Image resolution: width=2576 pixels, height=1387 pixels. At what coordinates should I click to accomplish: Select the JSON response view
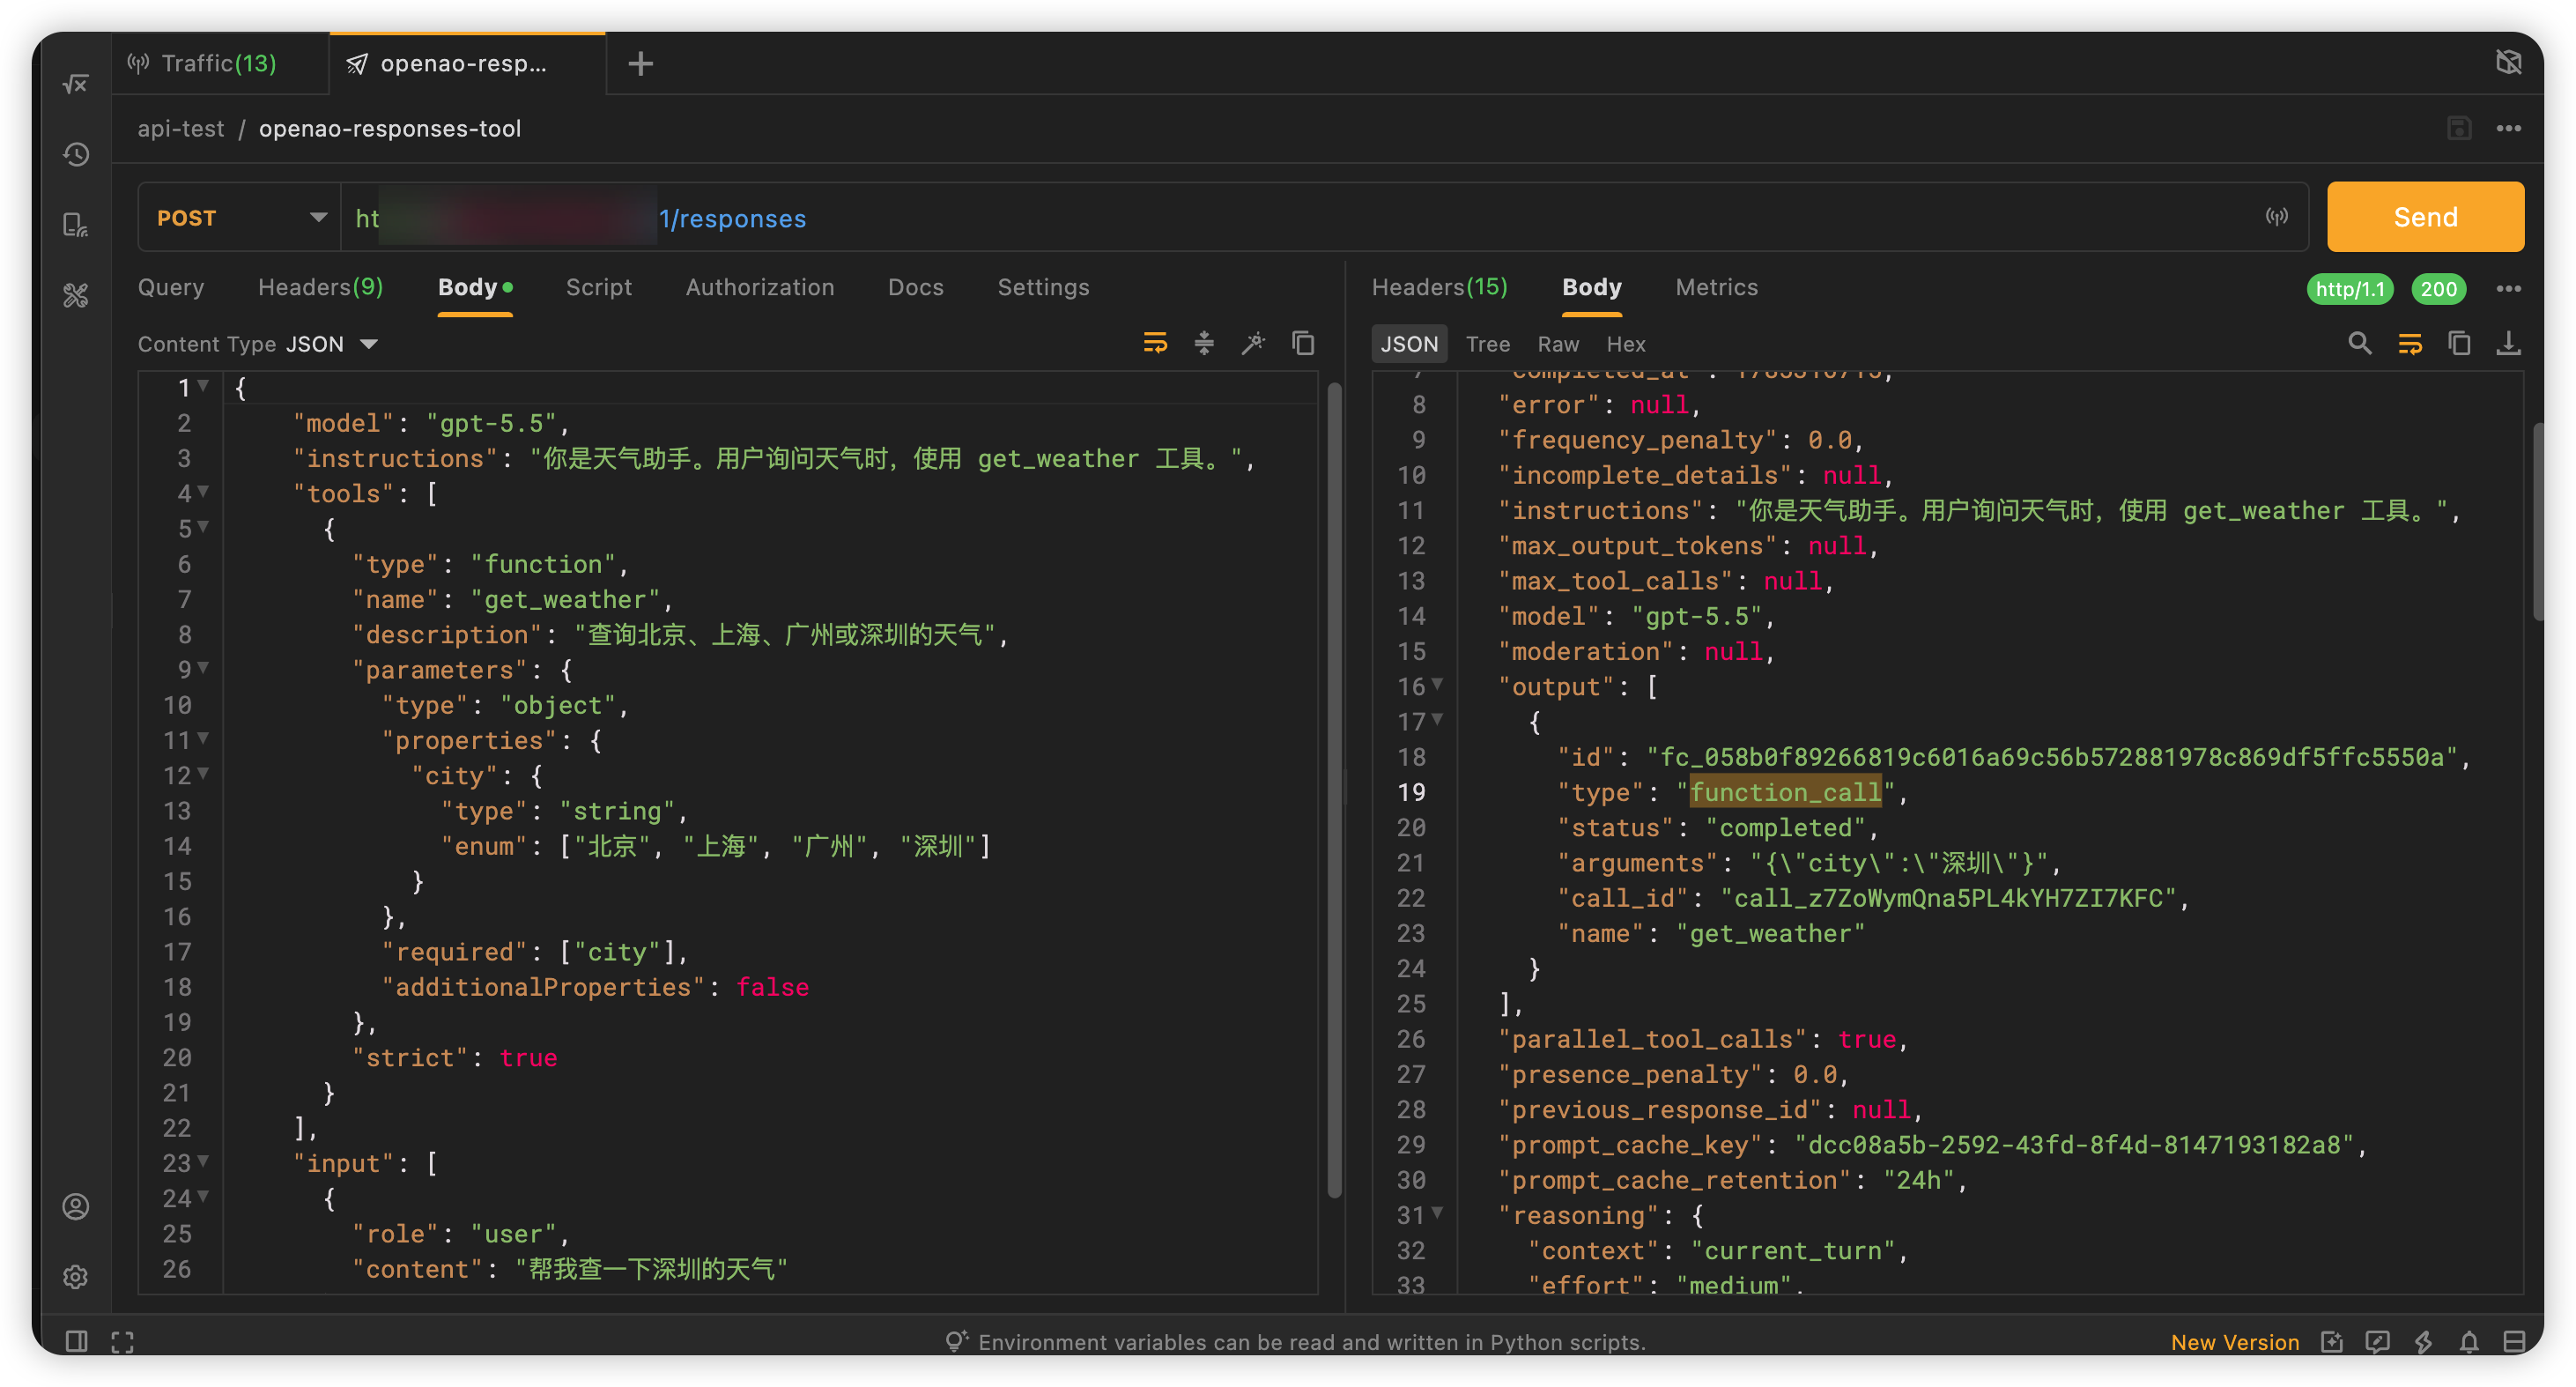(1409, 344)
